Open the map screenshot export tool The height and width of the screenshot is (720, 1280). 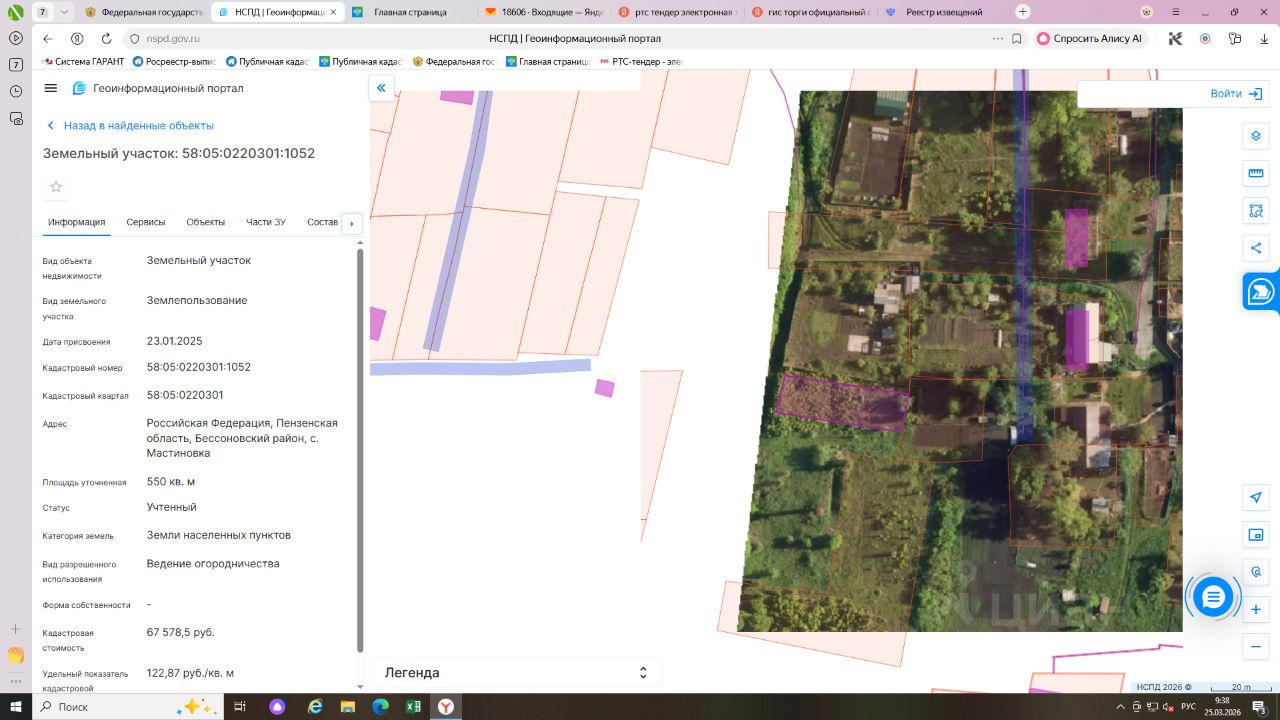tap(1256, 535)
